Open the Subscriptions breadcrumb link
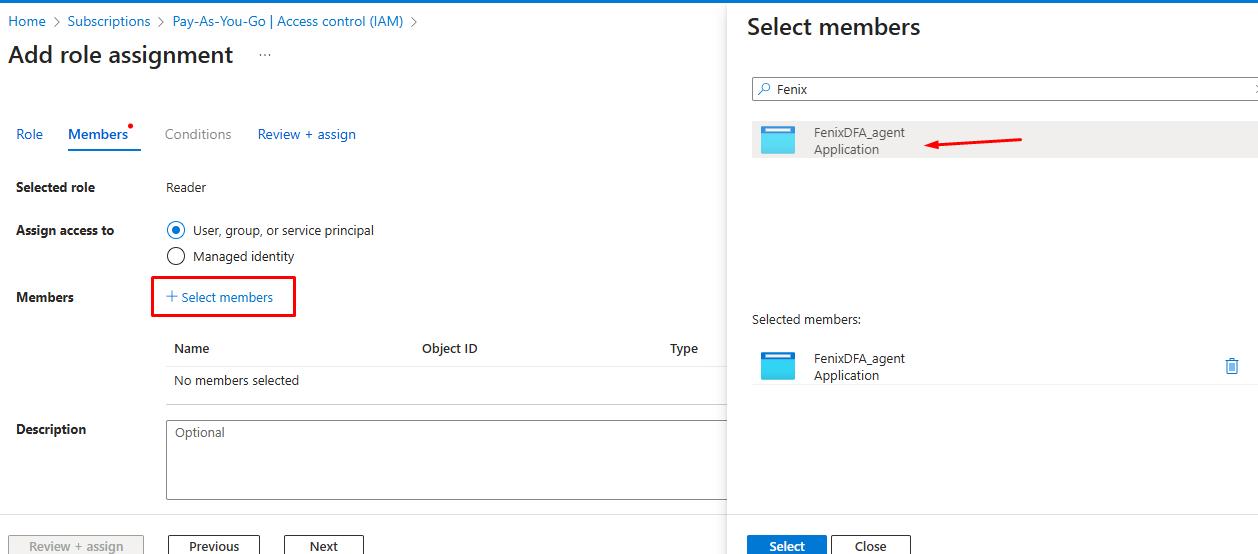 109,21
